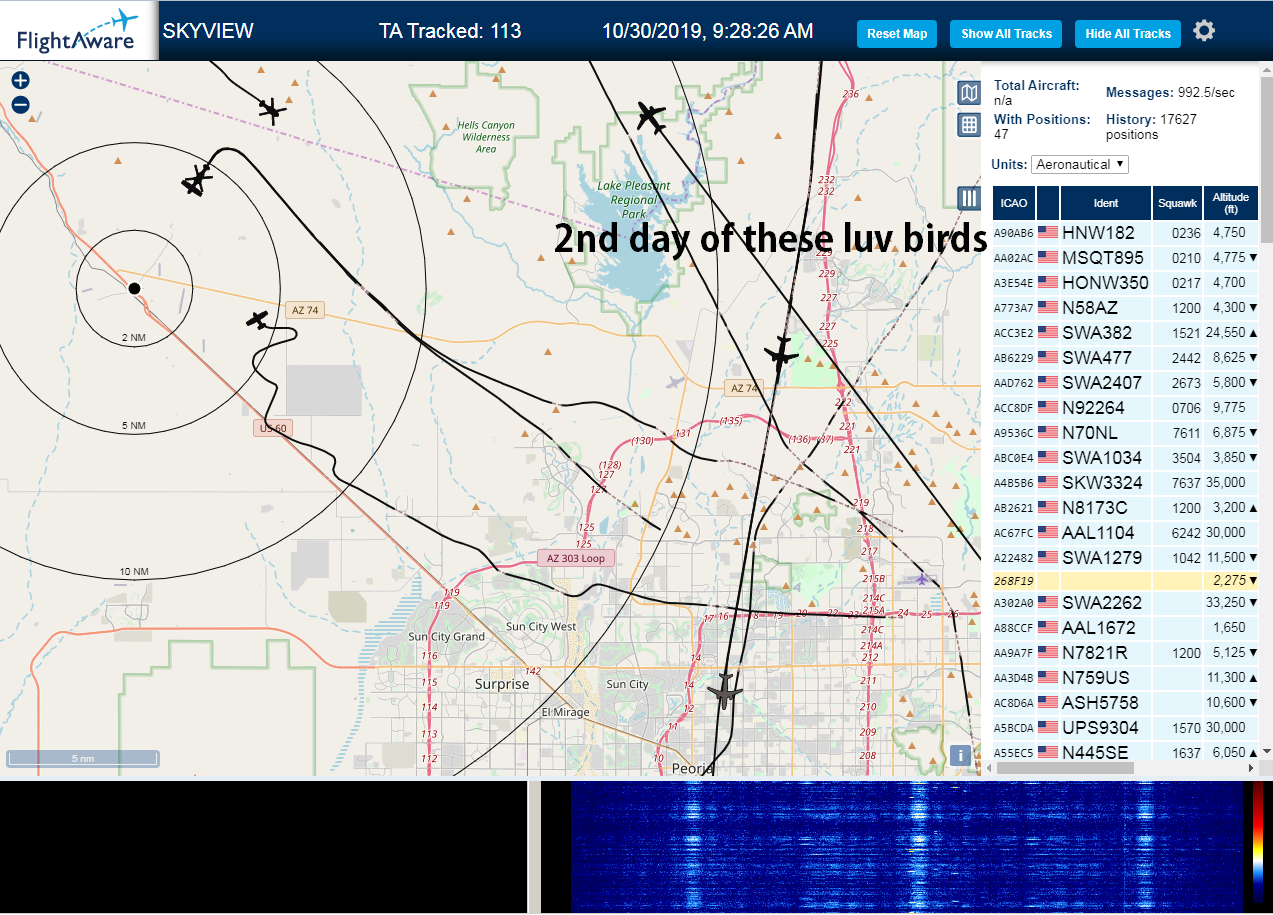Sort table by Squawk column

pos(1177,203)
